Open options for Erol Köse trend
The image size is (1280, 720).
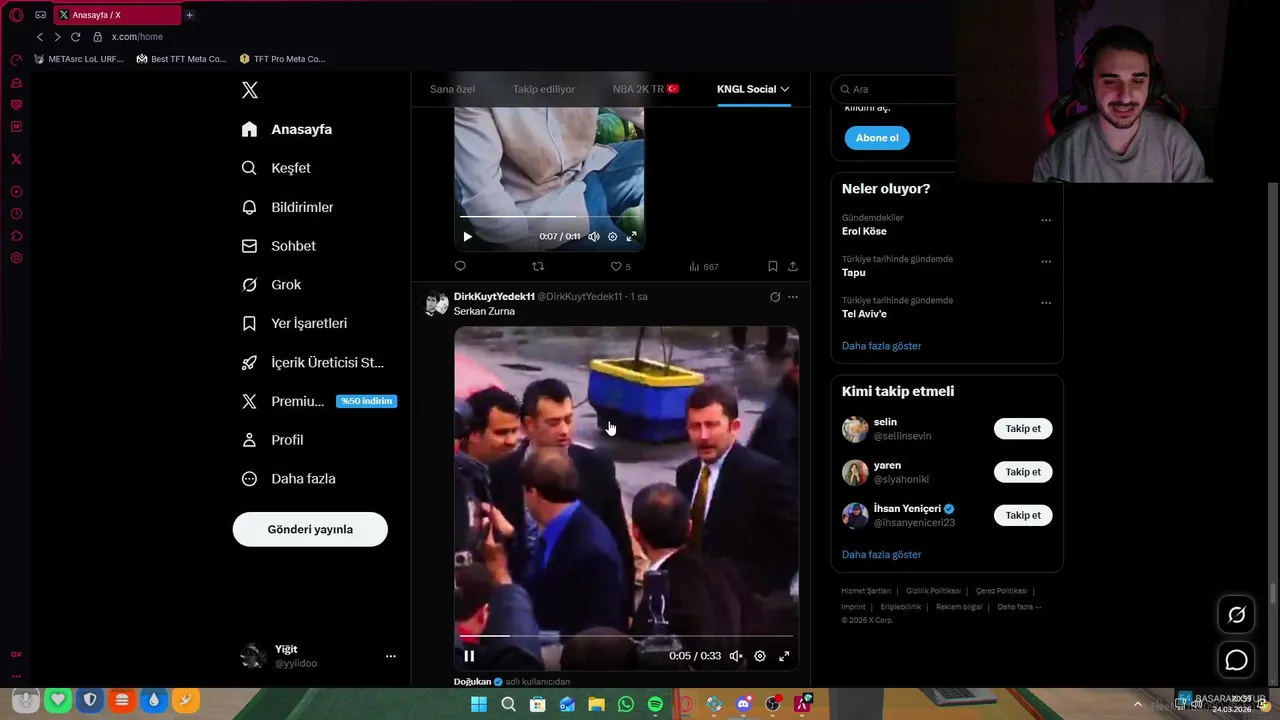(1046, 220)
